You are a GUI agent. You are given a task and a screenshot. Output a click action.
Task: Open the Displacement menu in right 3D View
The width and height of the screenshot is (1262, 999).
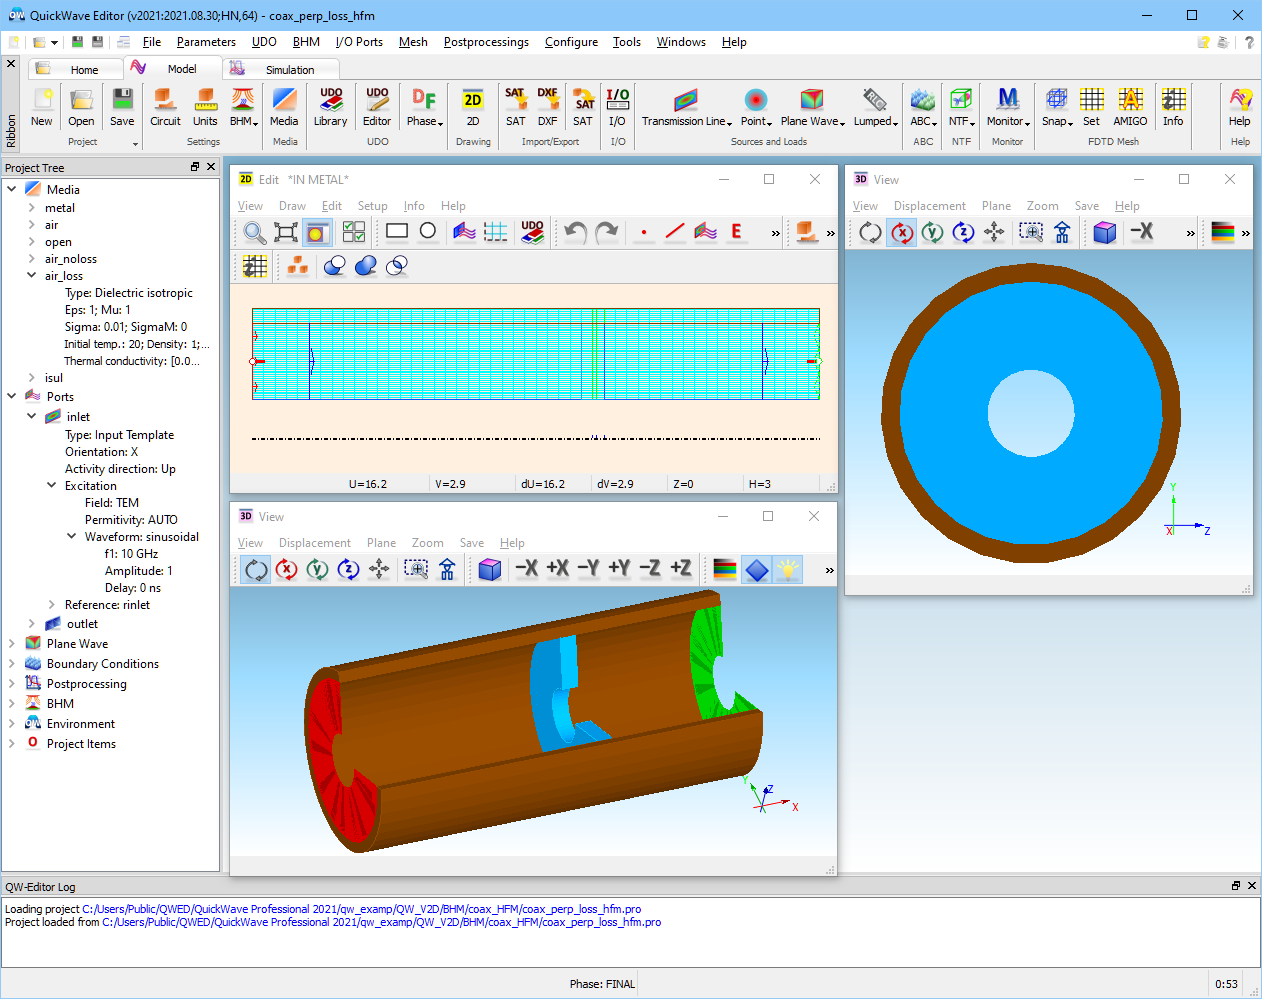click(930, 206)
